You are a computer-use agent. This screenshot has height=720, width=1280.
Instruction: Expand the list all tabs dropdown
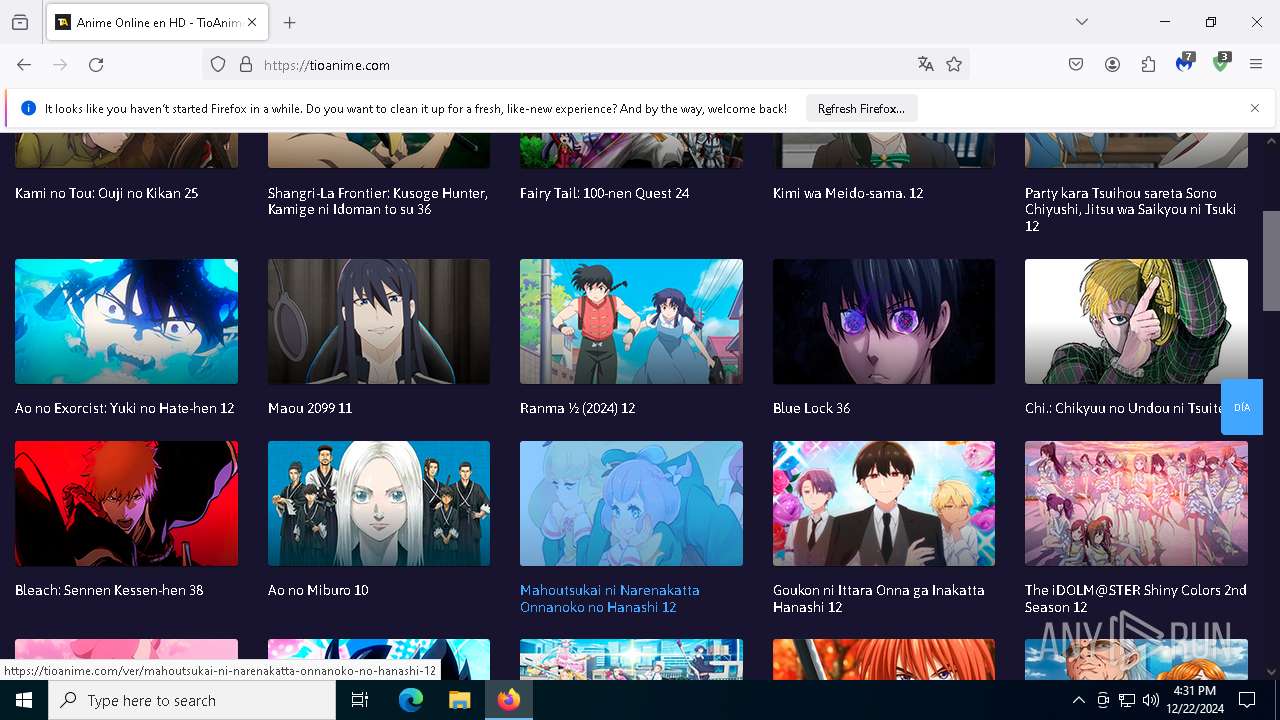[1082, 22]
